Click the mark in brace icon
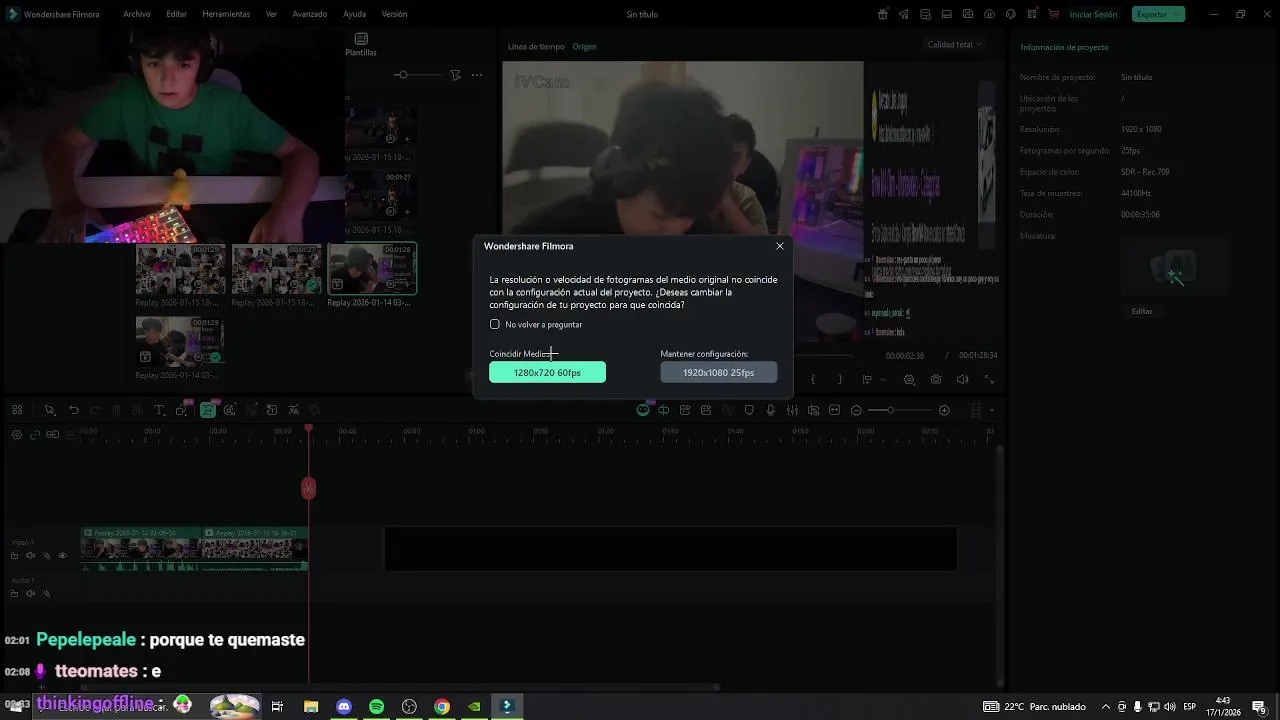 [813, 380]
